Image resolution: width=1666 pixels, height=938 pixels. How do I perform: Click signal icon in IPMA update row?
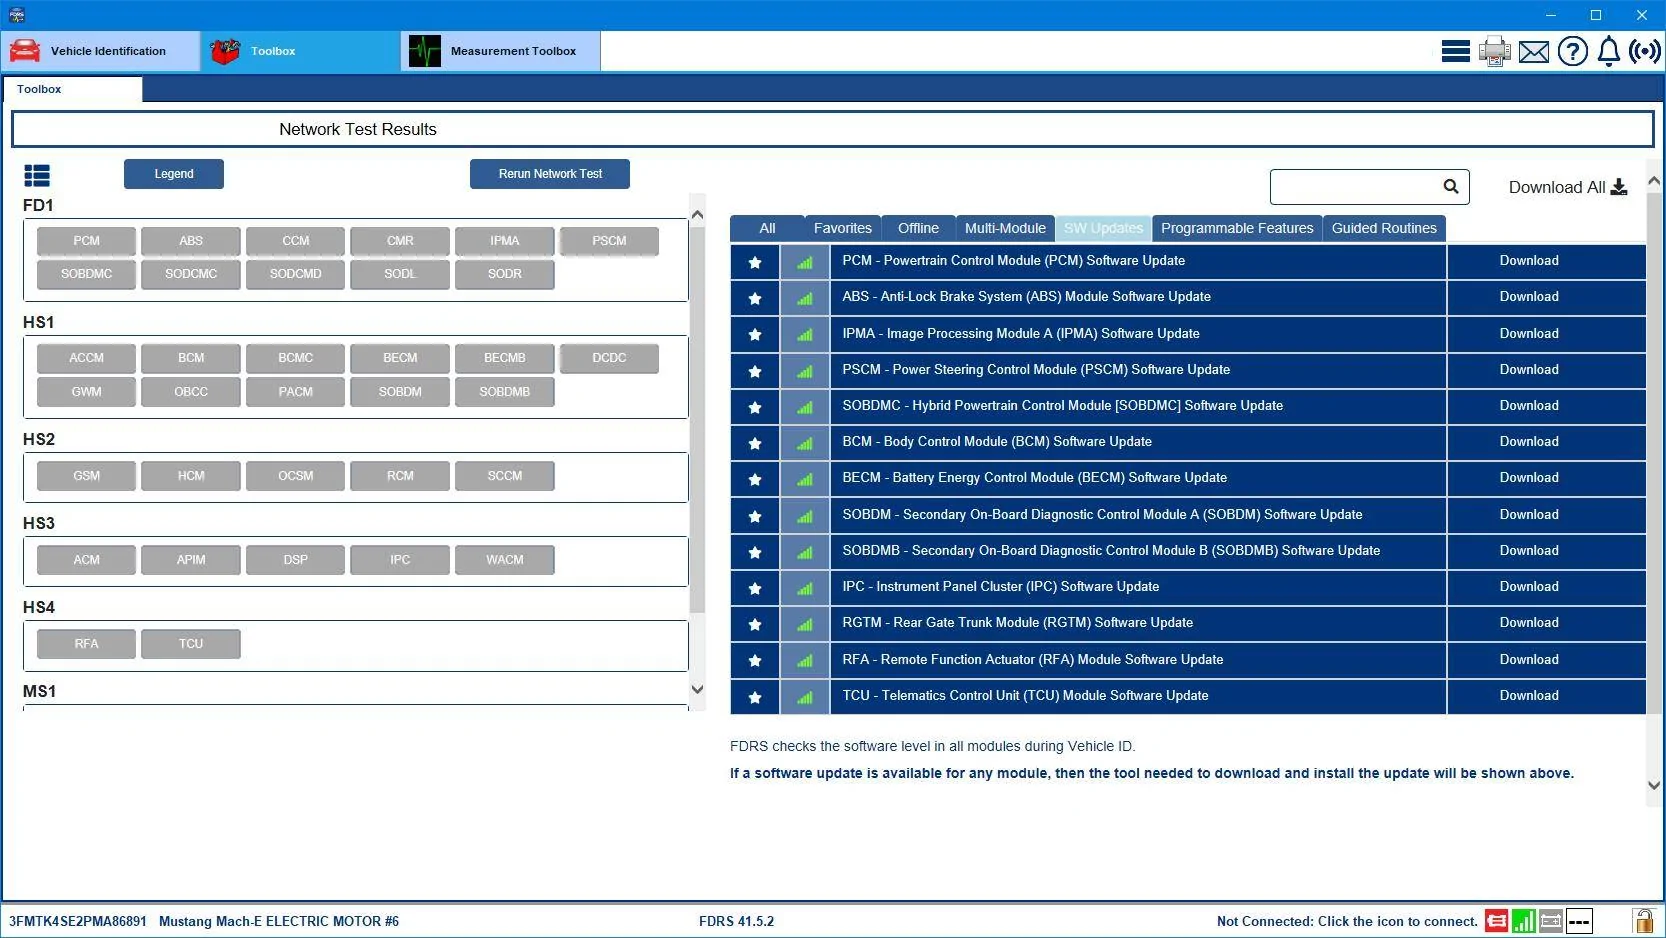click(805, 334)
